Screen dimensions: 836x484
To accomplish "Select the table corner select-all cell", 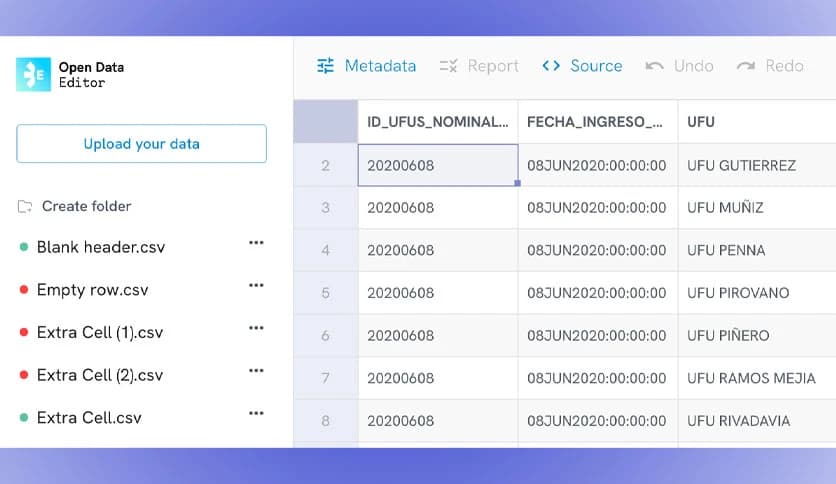I will coord(325,122).
